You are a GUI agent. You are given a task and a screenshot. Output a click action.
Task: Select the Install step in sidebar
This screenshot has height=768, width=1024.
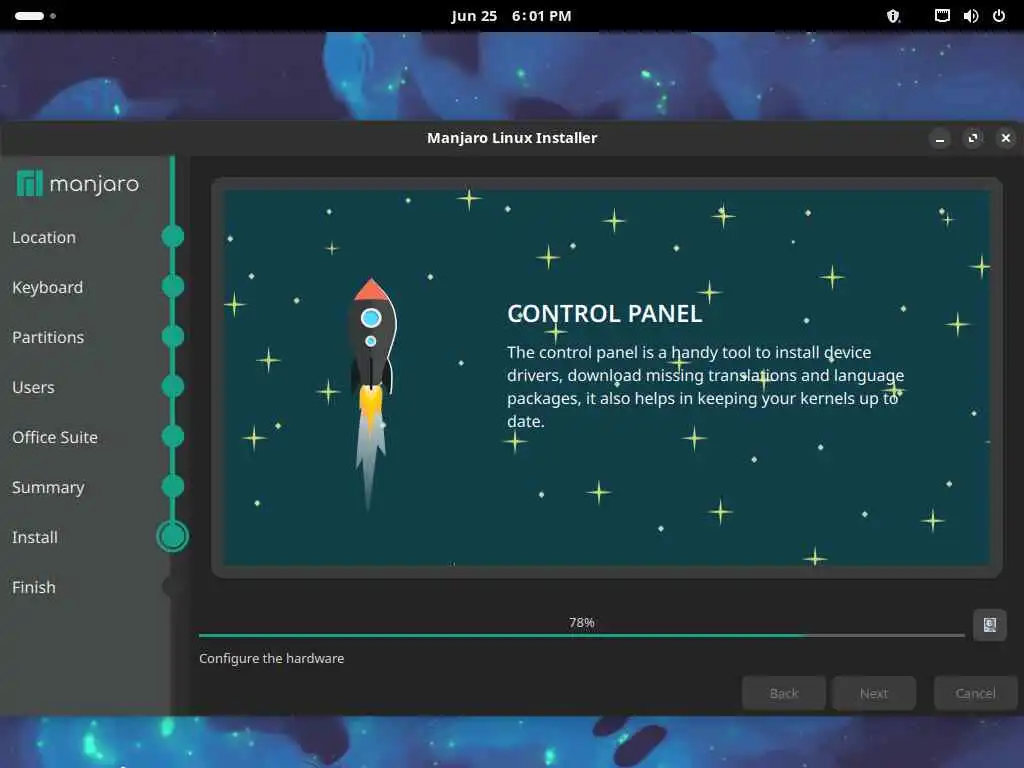pyautogui.click(x=35, y=537)
